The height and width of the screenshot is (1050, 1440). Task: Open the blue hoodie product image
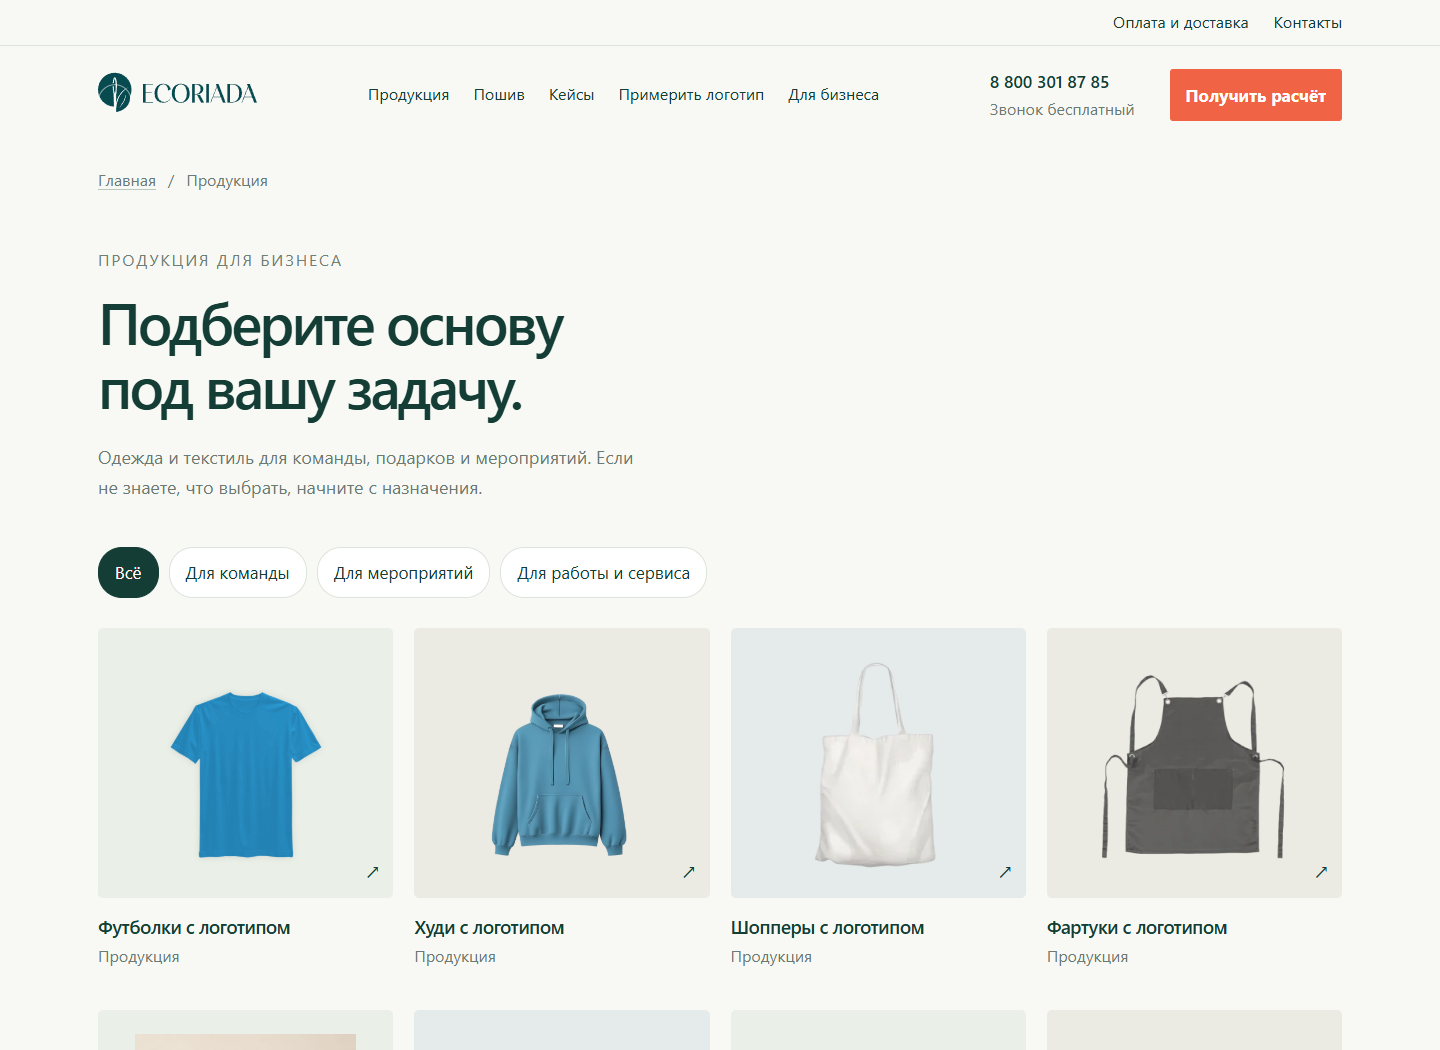pyautogui.click(x=562, y=763)
